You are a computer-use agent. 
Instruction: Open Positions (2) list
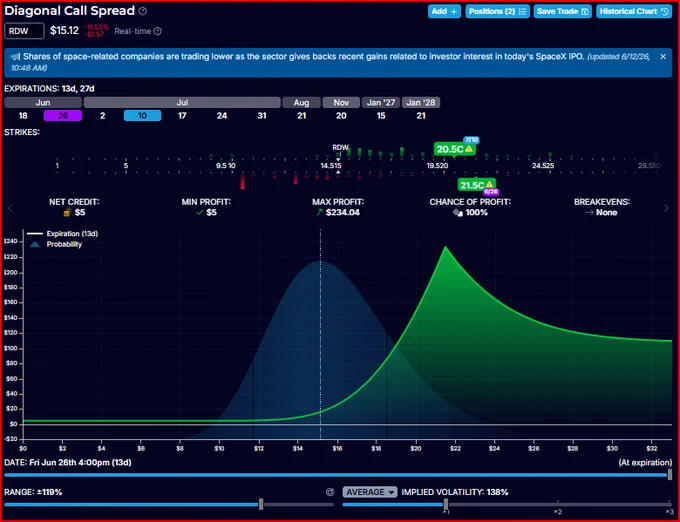[x=497, y=11]
